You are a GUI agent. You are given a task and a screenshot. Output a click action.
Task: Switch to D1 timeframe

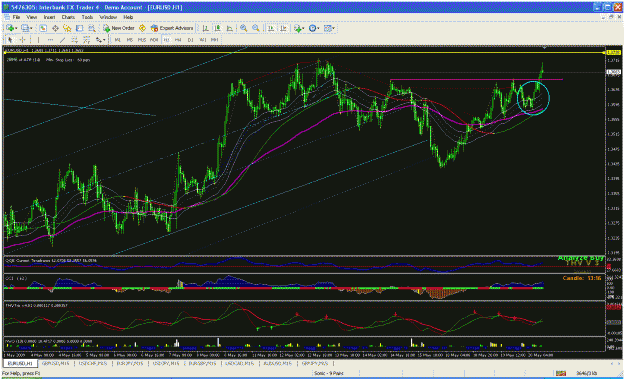(x=191, y=40)
